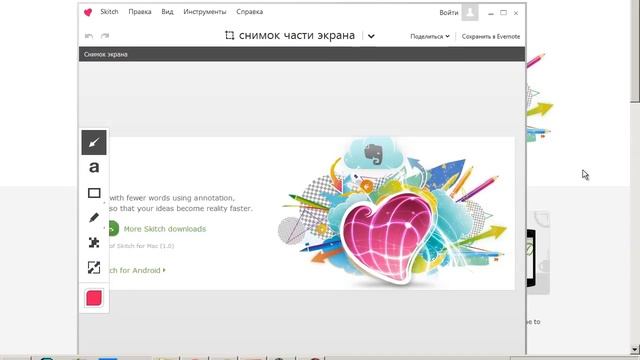Click the screen snap crop icon
640x360 pixels.
[229, 36]
